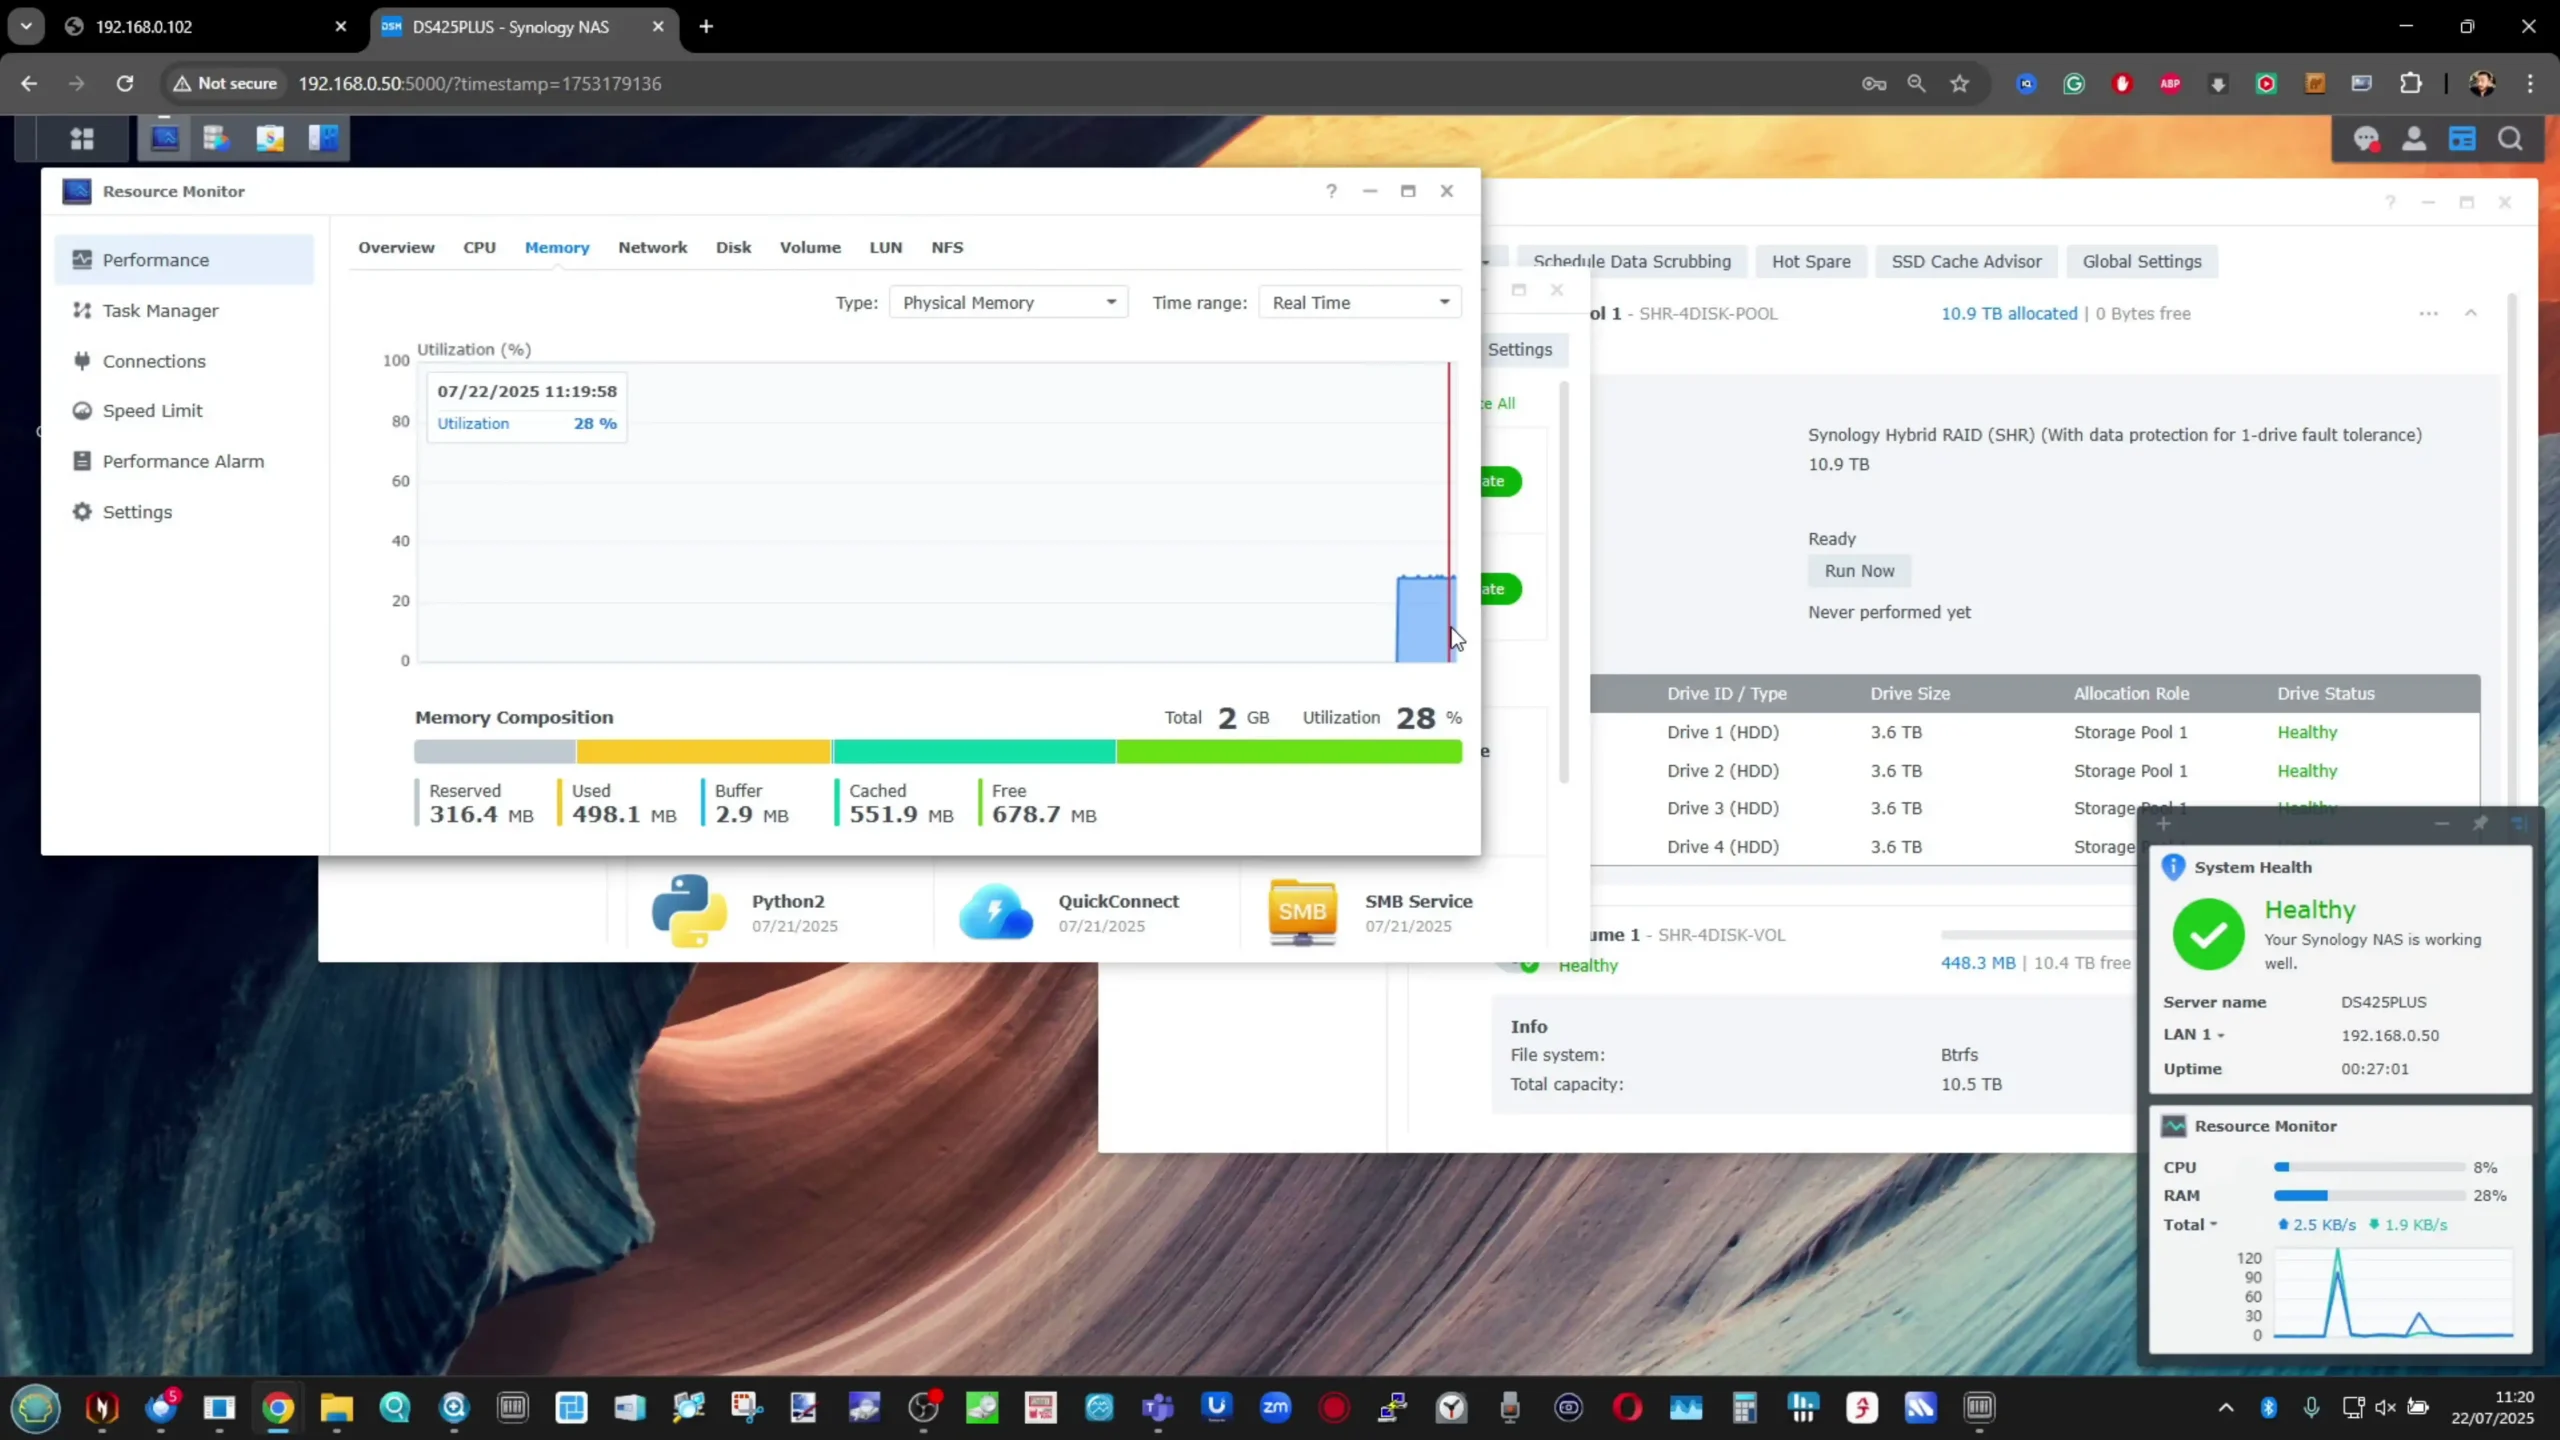Switch to the Disk tab
Viewport: 2560px width, 1440px height.
(x=733, y=247)
